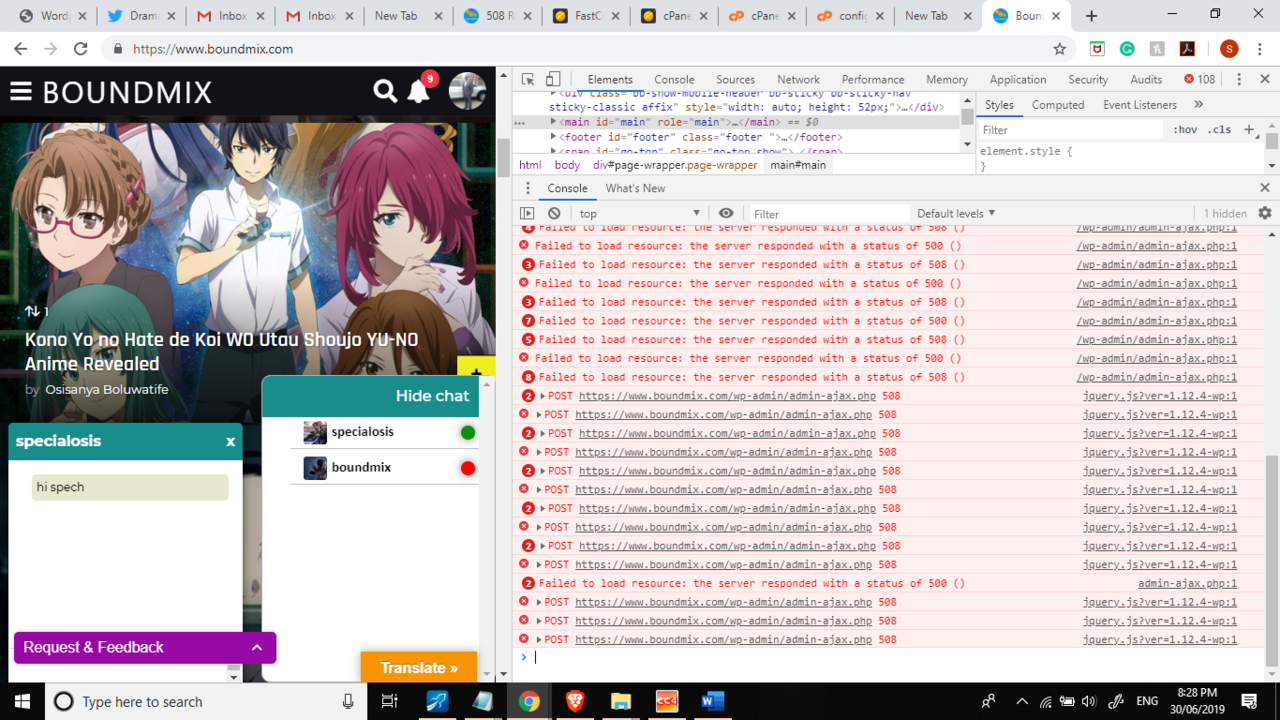Open console settings gear
1280x720 pixels.
pos(1265,213)
